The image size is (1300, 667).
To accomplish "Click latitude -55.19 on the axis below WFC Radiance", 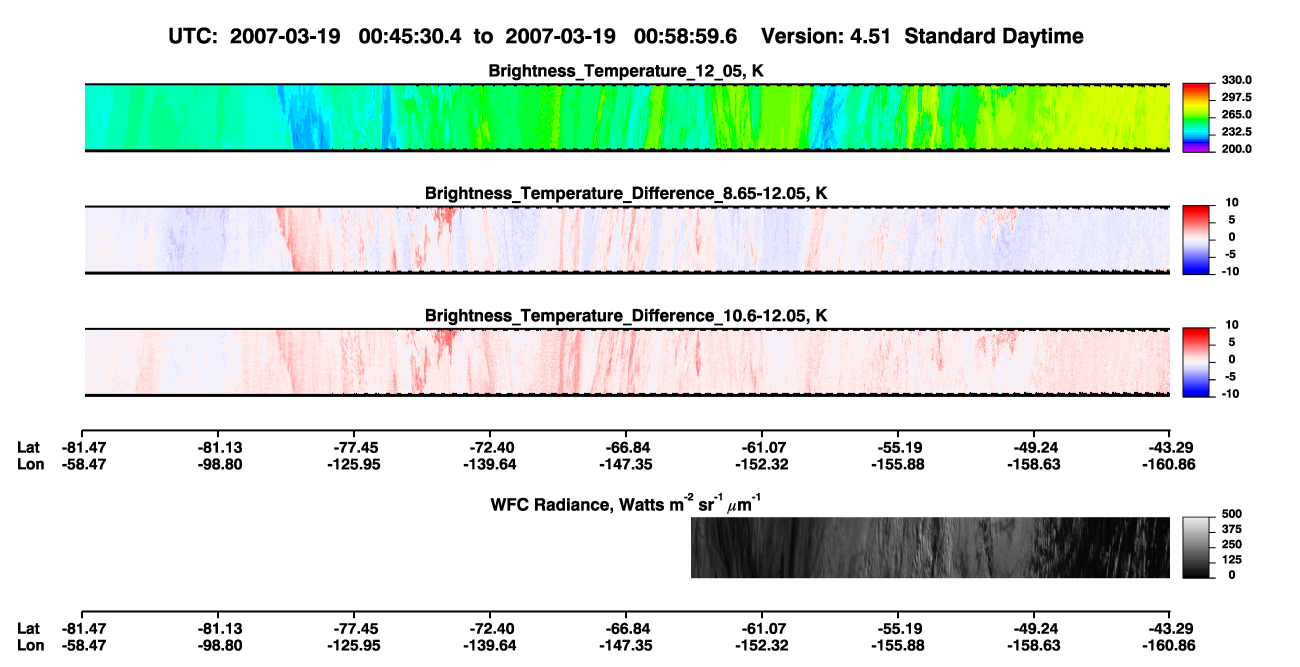I will pyautogui.click(x=897, y=628).
